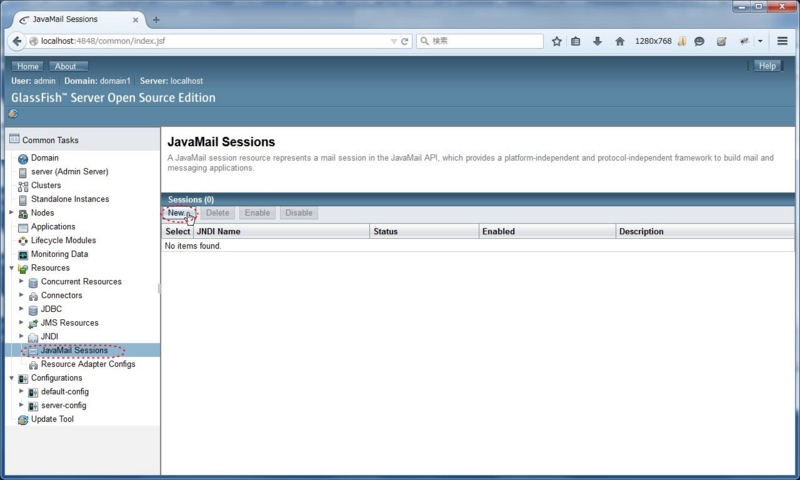
Task: Collapse the Resources tree node
Action: pos(11,268)
